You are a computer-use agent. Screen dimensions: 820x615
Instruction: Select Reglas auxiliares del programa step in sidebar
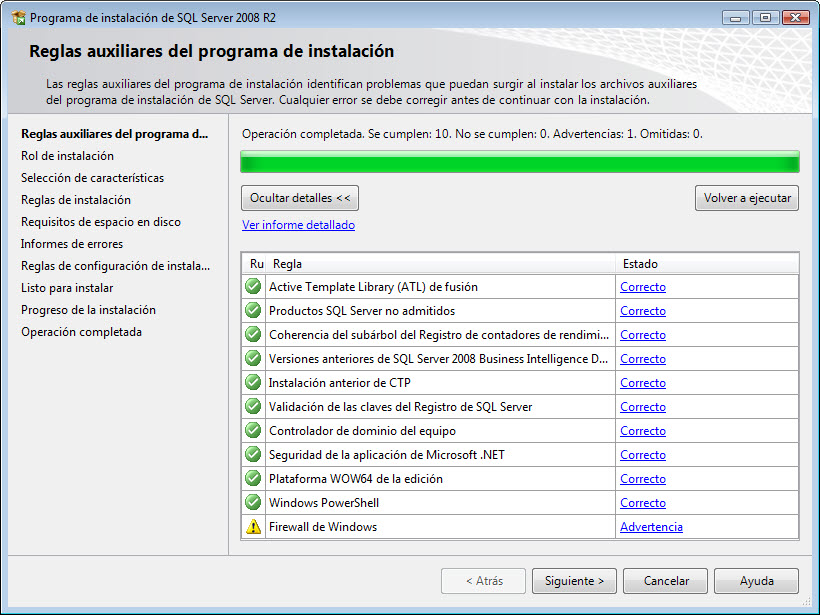pos(115,134)
